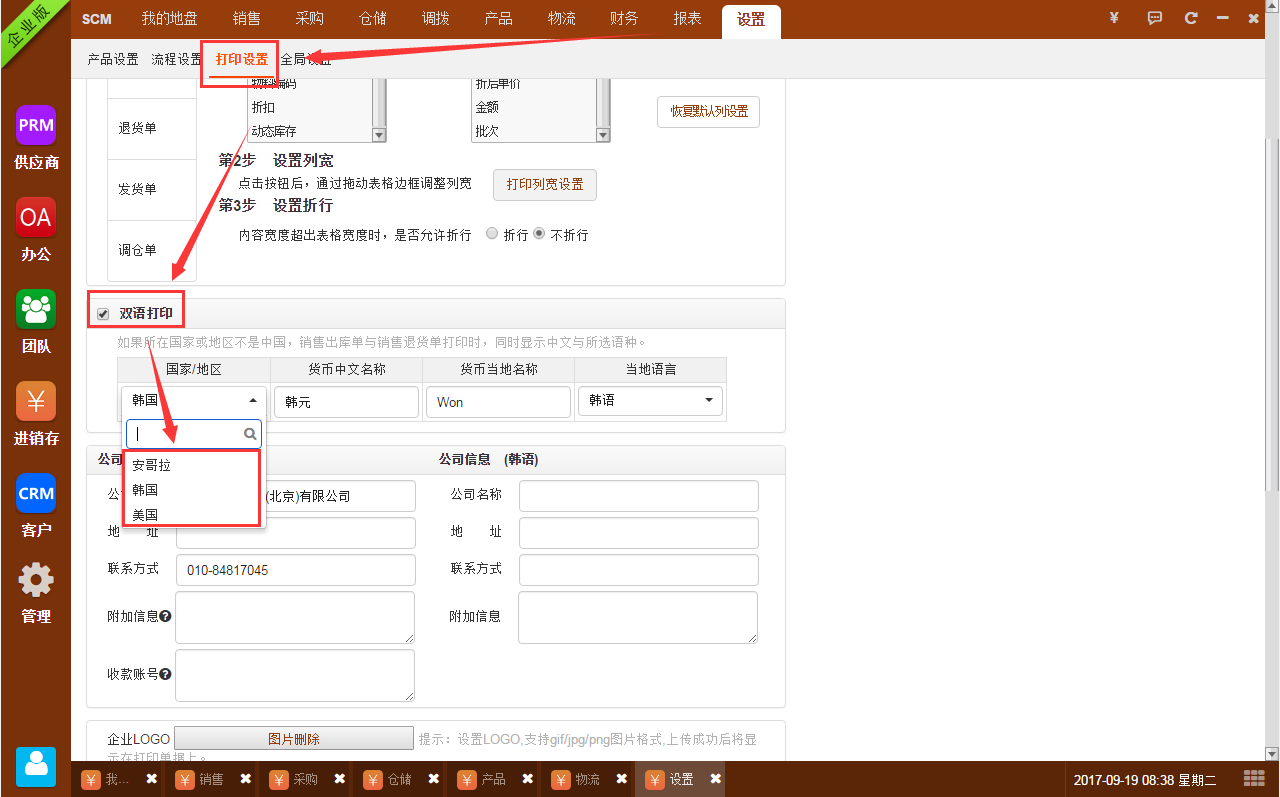Screen dimensions: 1280x797
Task: Select the wrap line radio option
Action: pyautogui.click(x=491, y=234)
